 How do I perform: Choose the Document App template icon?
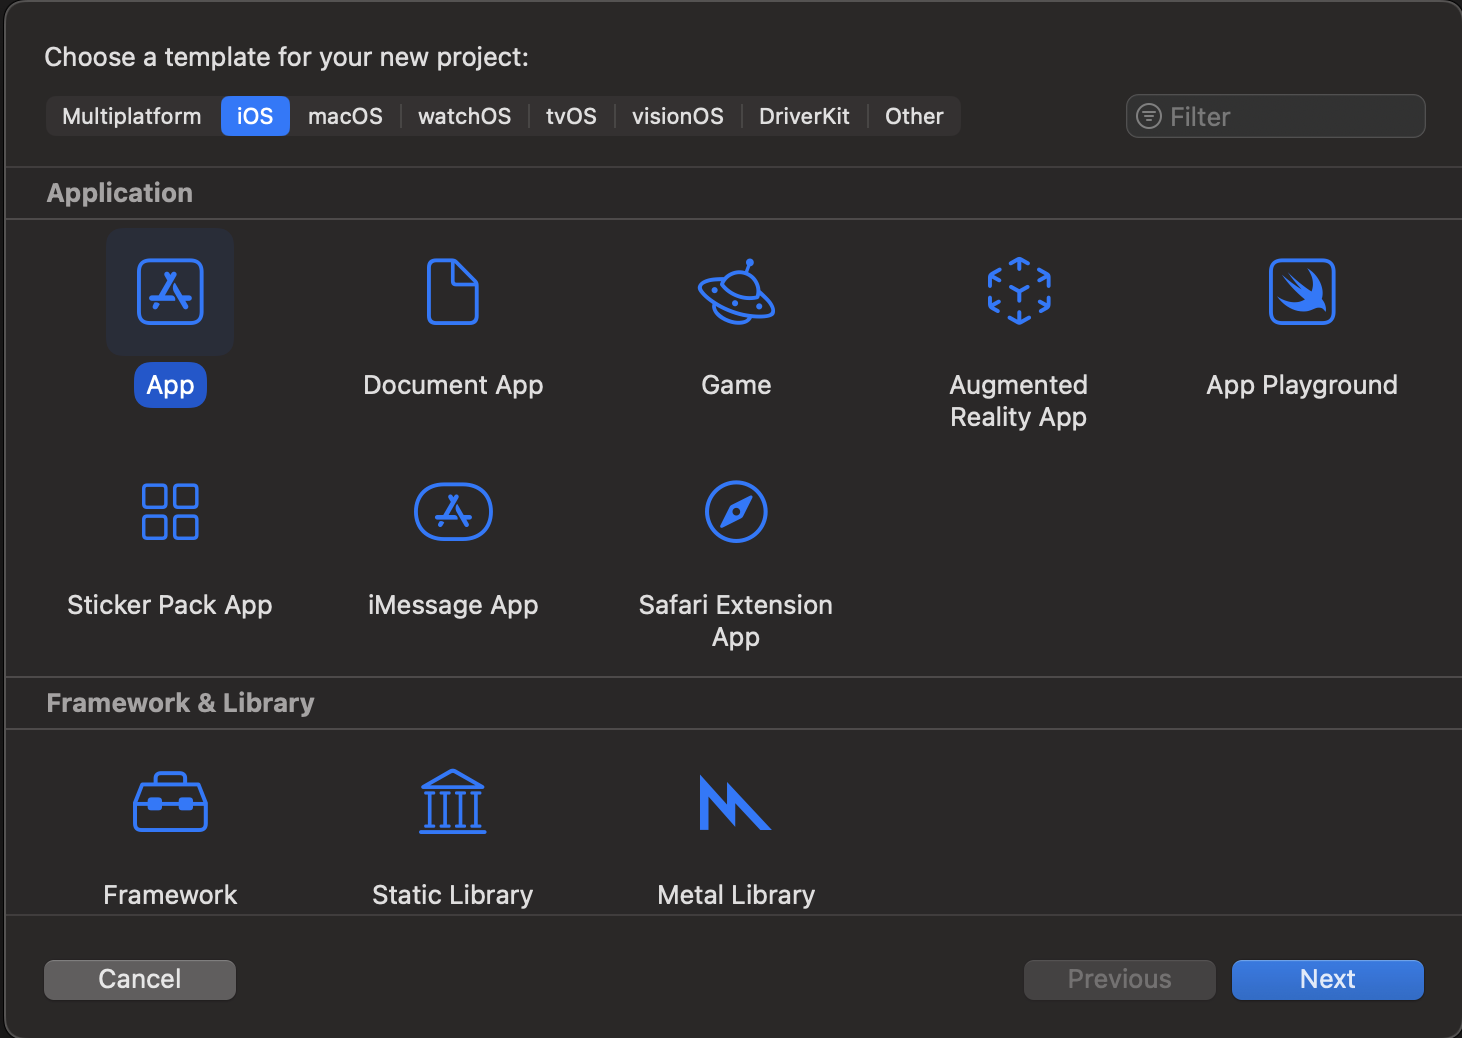(x=452, y=292)
